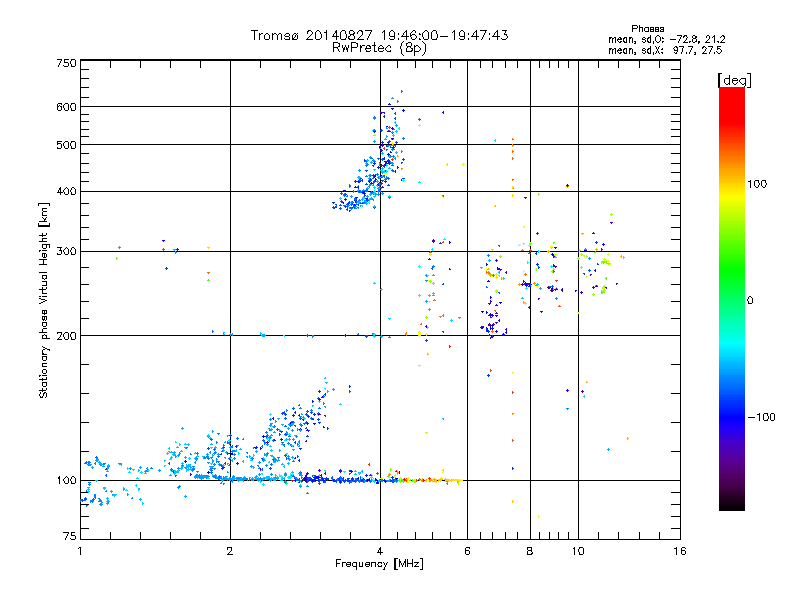The image size is (800, 600).
Task: Click the y-axis '300' tick label
Action: (66, 252)
